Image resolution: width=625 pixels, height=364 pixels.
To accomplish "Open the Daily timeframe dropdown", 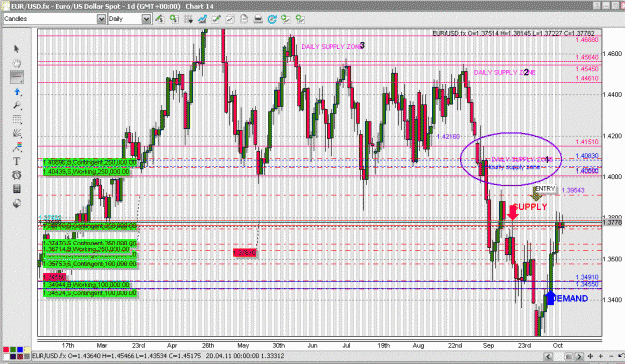I will click(x=146, y=19).
